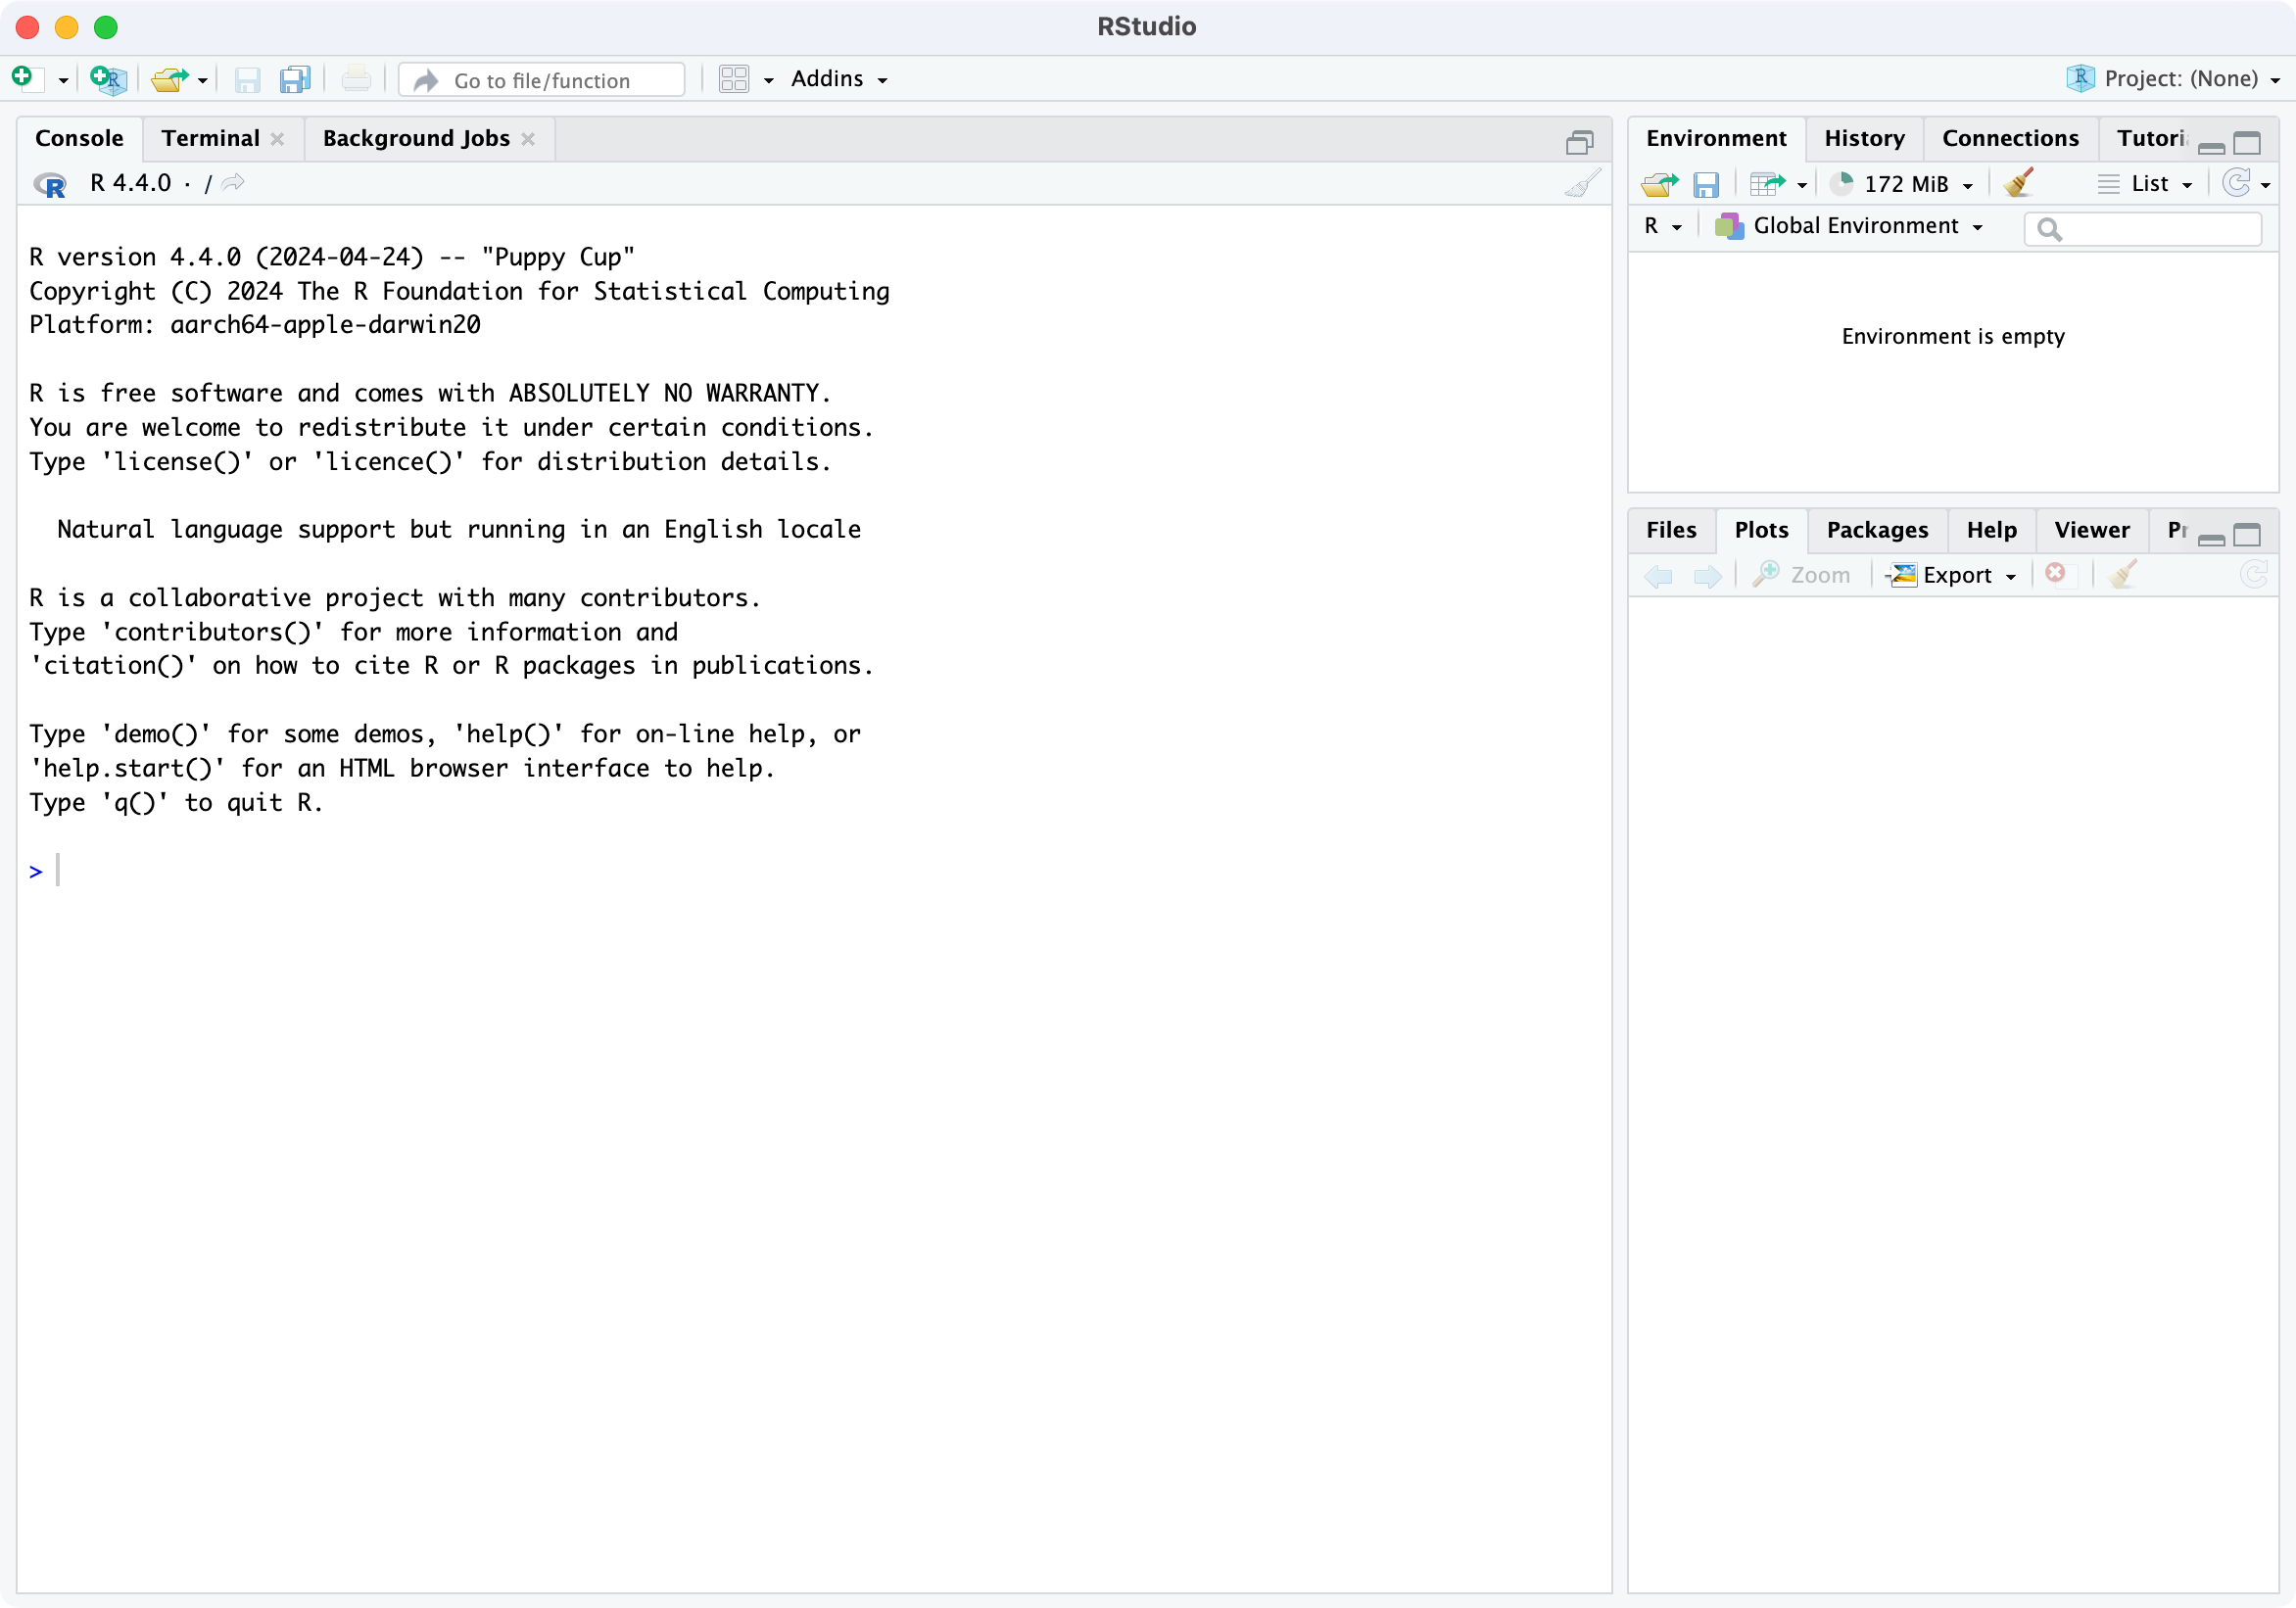
Task: Click the console input prompt line
Action: point(812,871)
